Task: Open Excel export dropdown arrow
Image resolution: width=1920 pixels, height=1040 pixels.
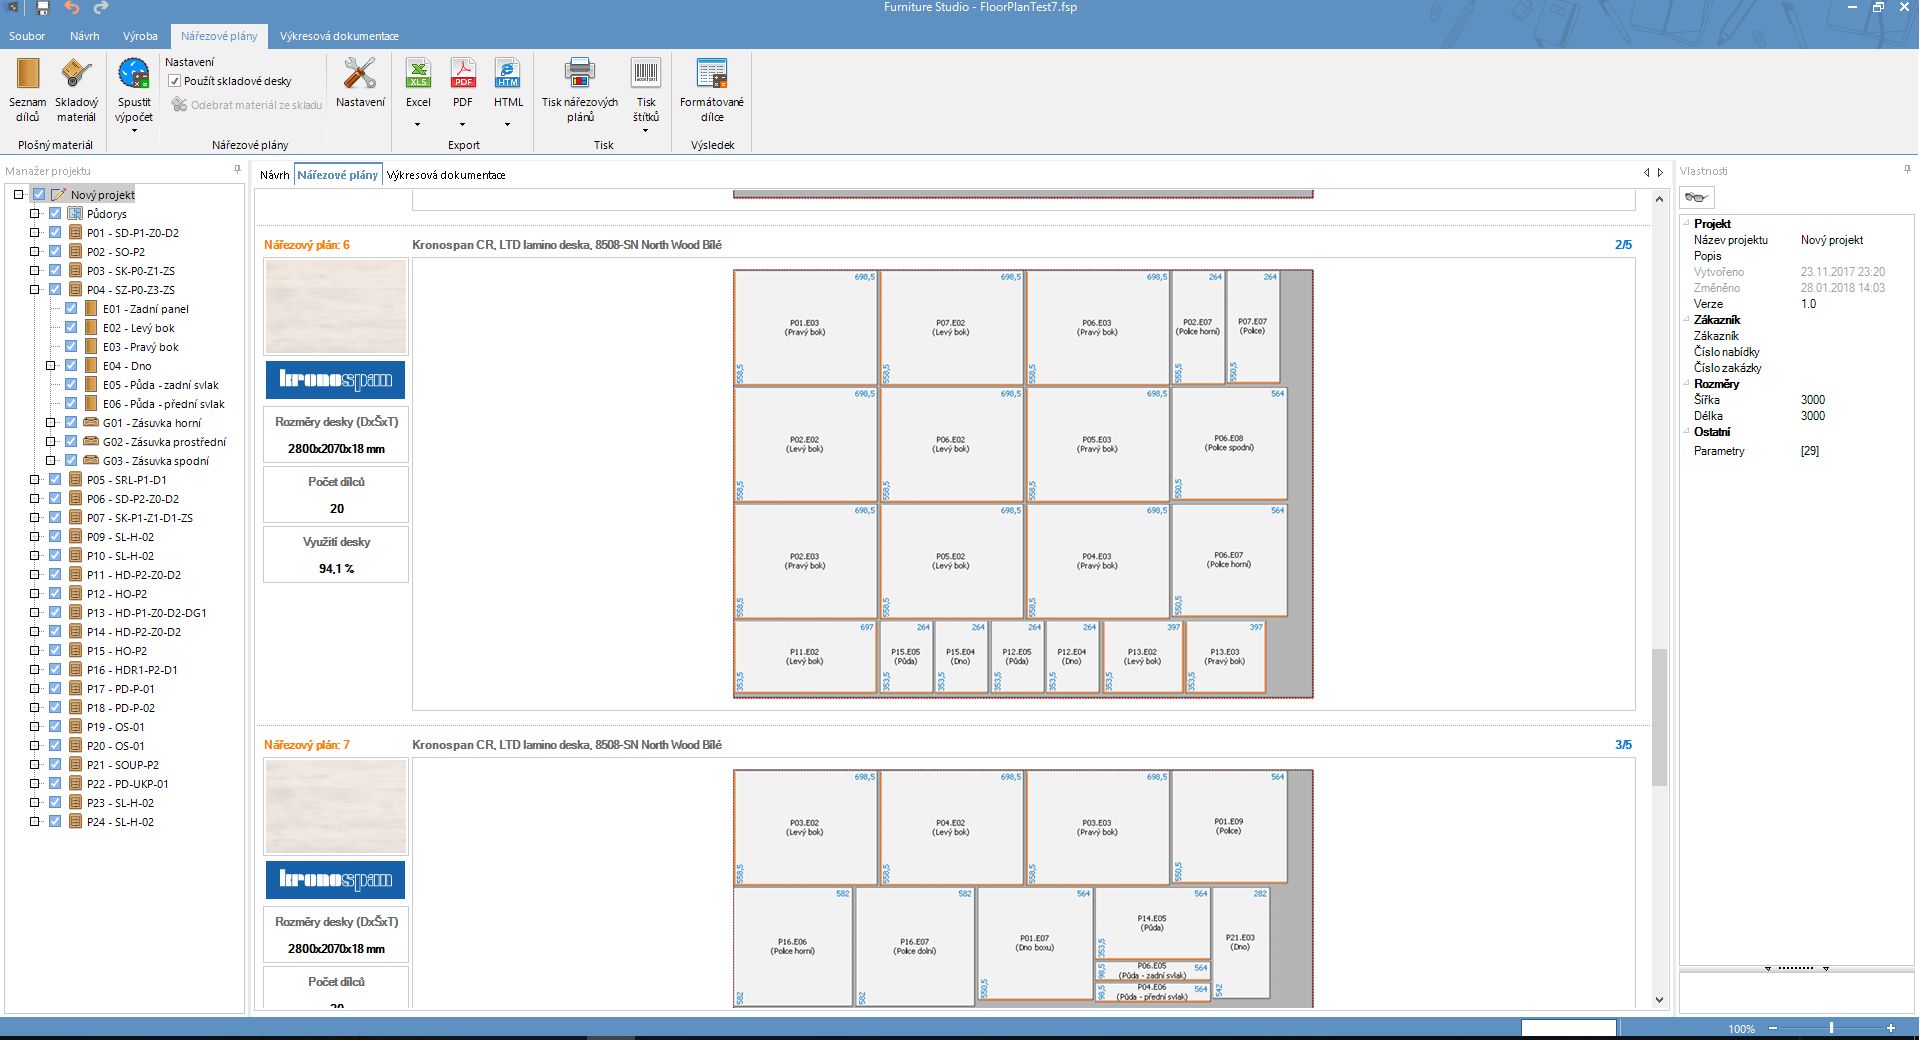Action: 418,125
